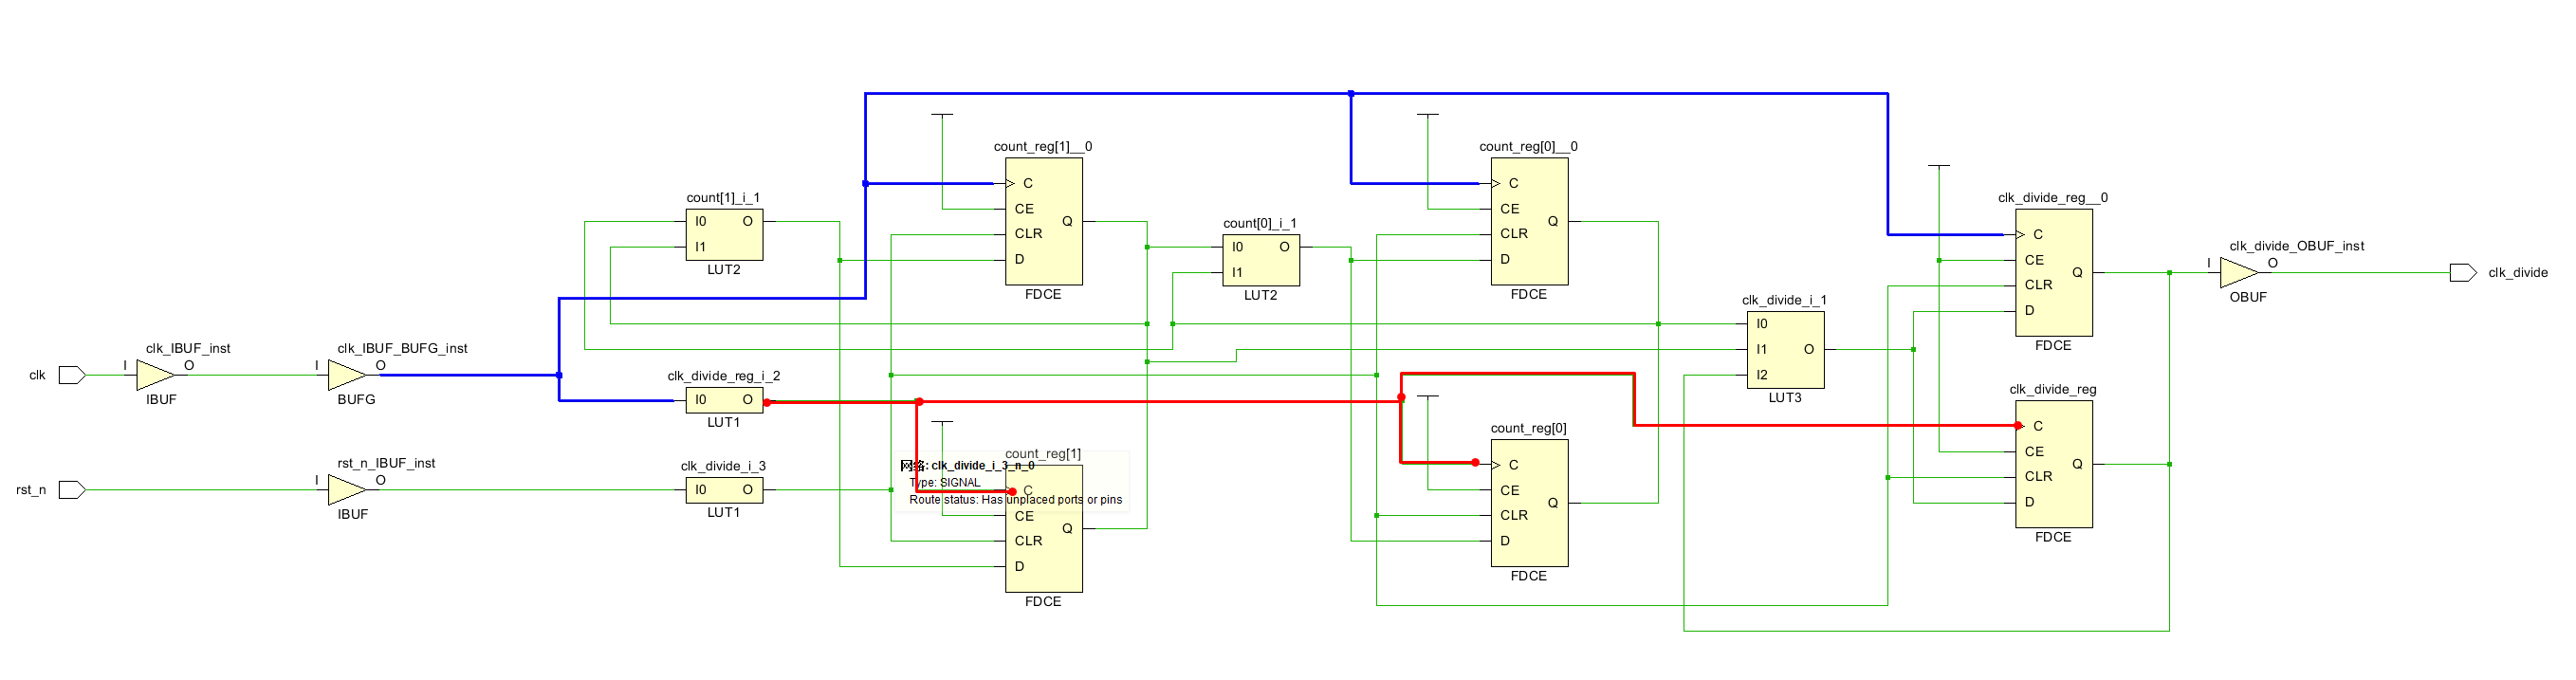Click the 'clk_IBUF_inst' label text

coord(188,349)
